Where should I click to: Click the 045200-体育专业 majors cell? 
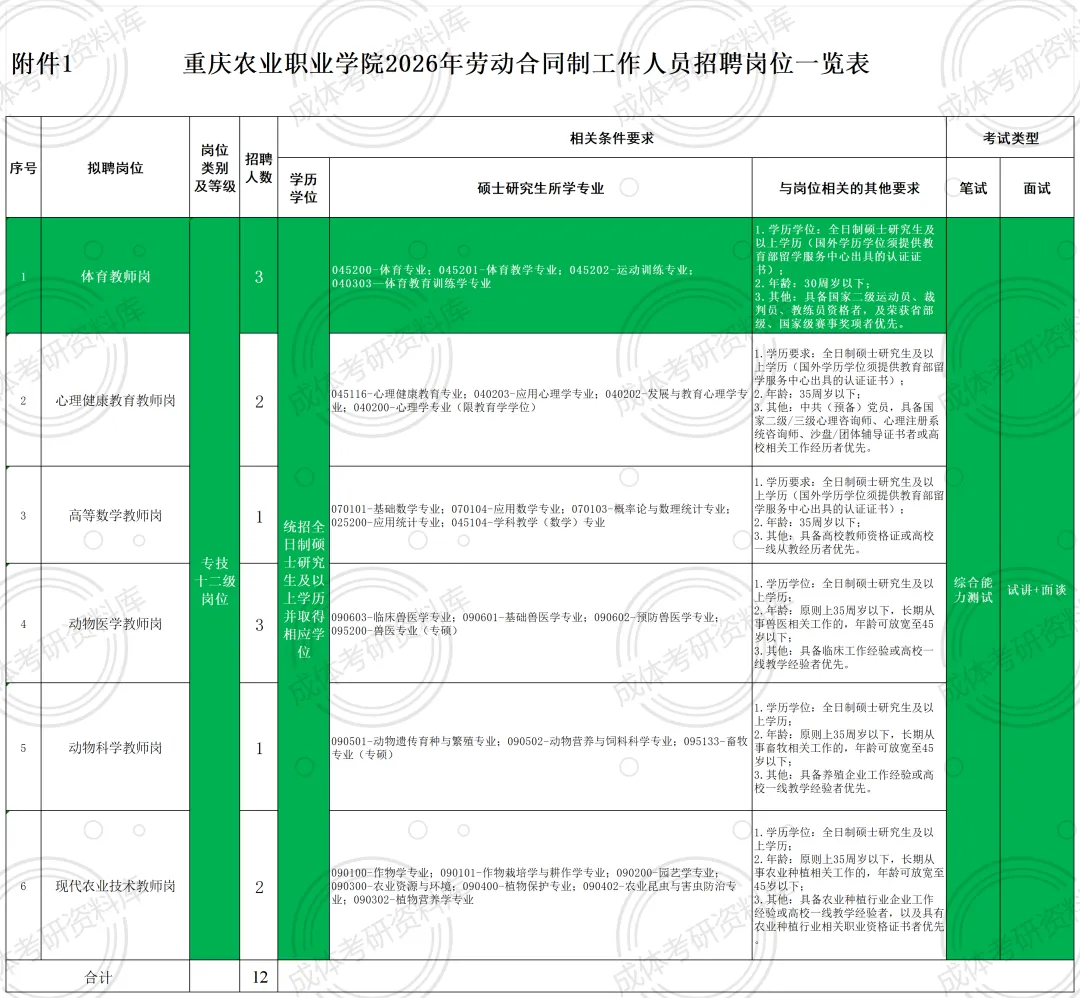[x=541, y=276]
